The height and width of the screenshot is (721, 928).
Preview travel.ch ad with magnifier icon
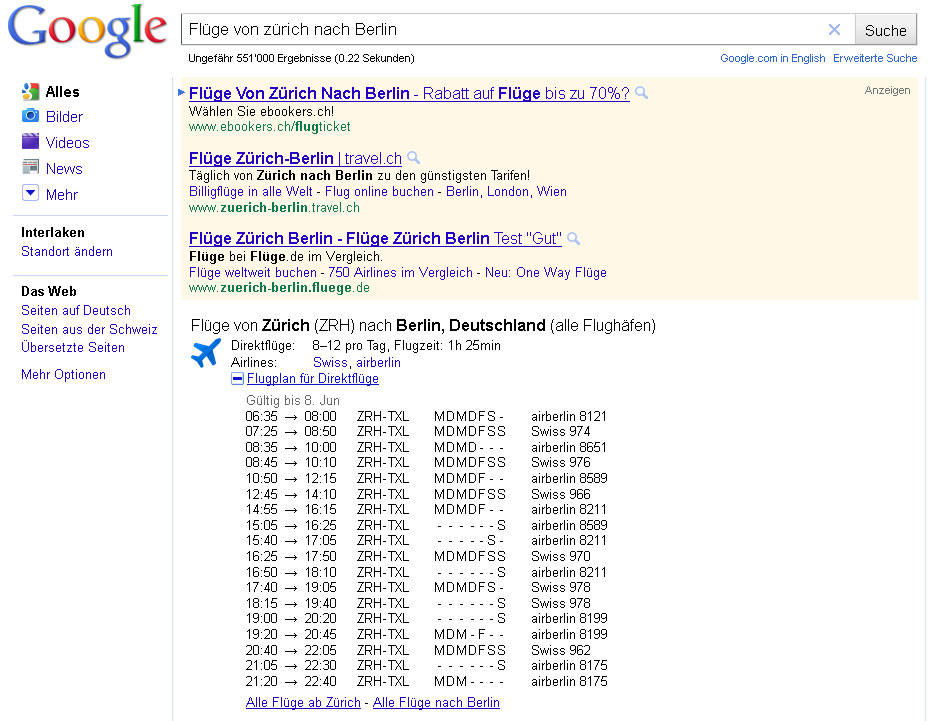(414, 157)
